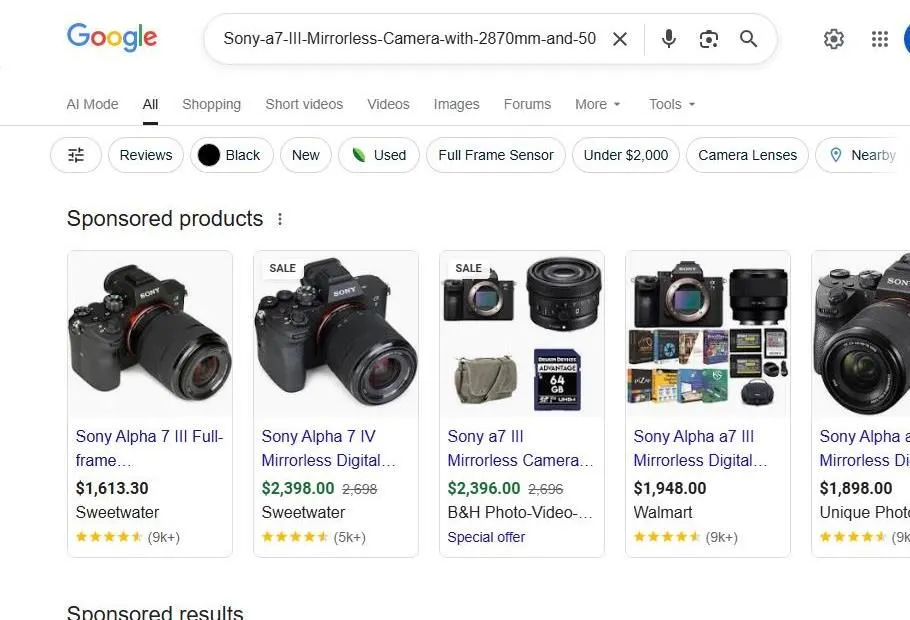
Task: Switch to the Shopping tab
Action: 211,104
